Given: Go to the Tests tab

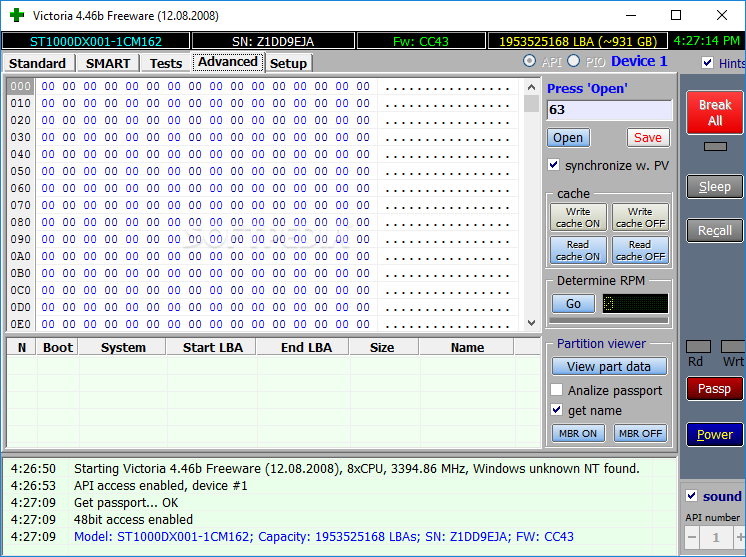Looking at the screenshot, I should (166, 63).
